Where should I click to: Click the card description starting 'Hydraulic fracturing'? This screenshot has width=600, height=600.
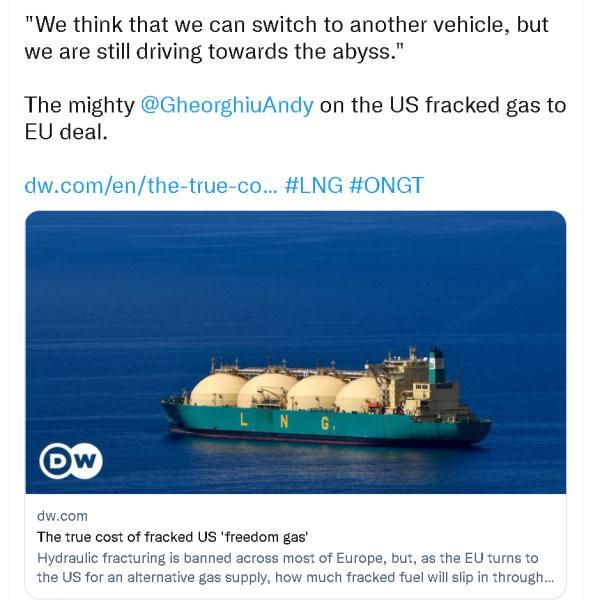[295, 567]
